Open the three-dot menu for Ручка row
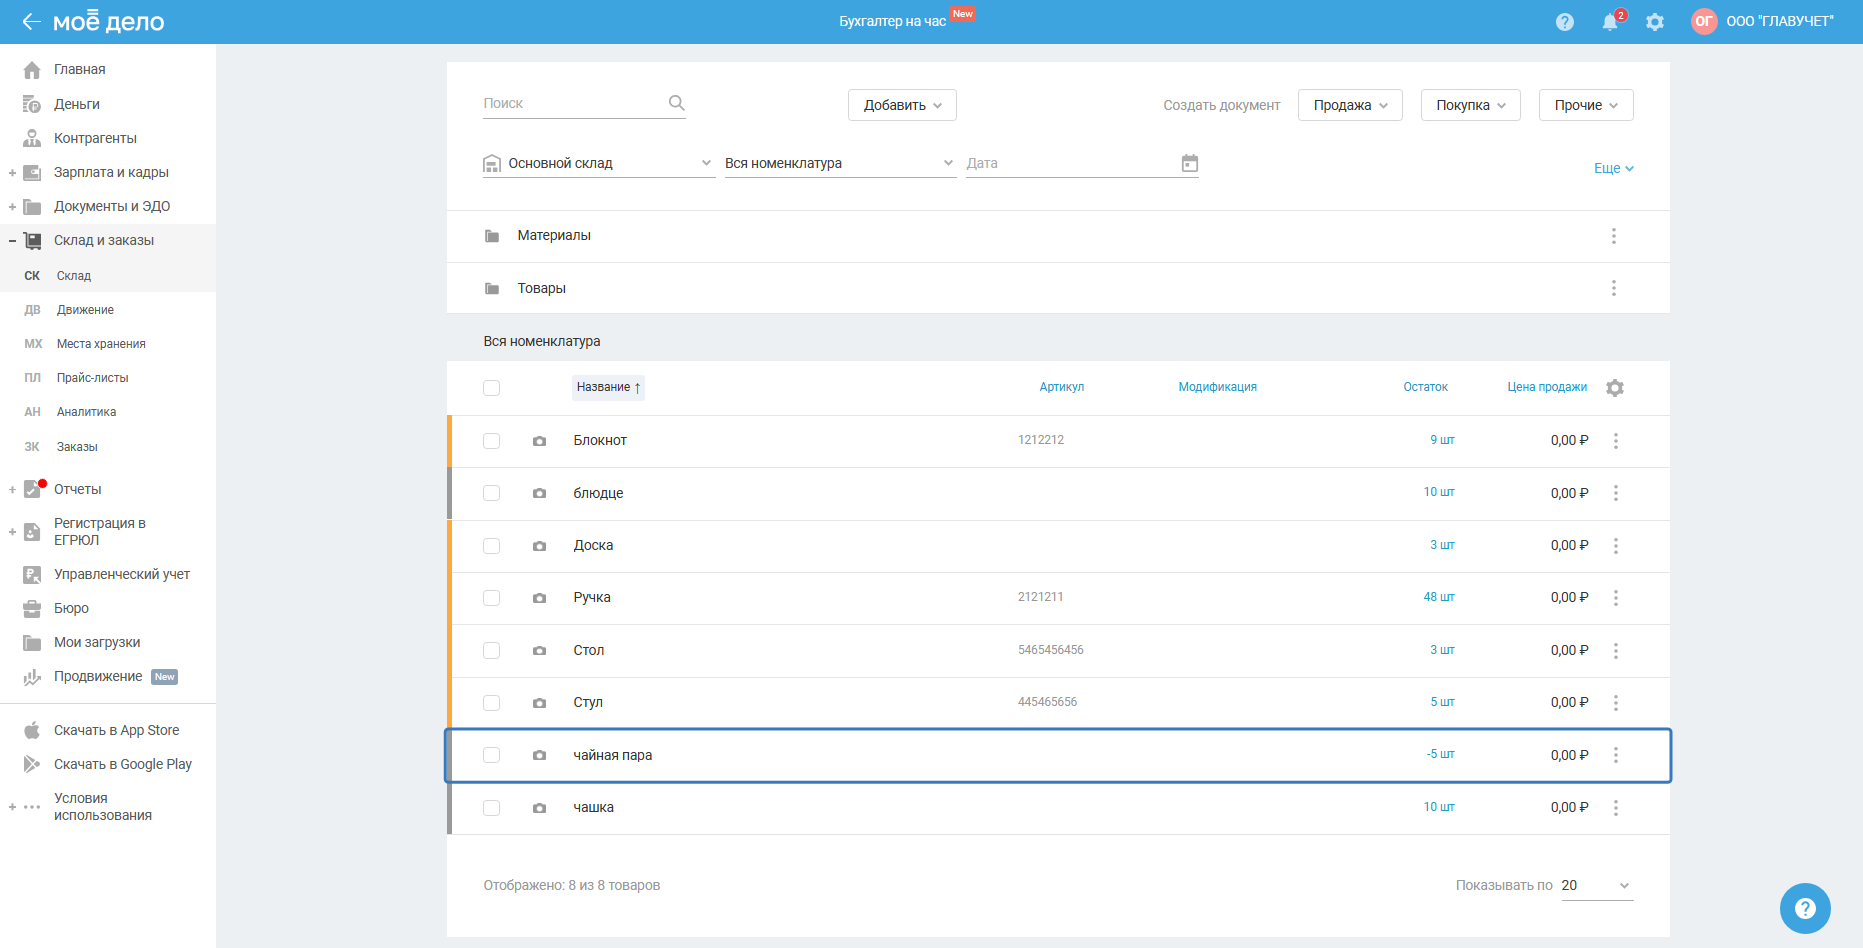 coord(1616,598)
